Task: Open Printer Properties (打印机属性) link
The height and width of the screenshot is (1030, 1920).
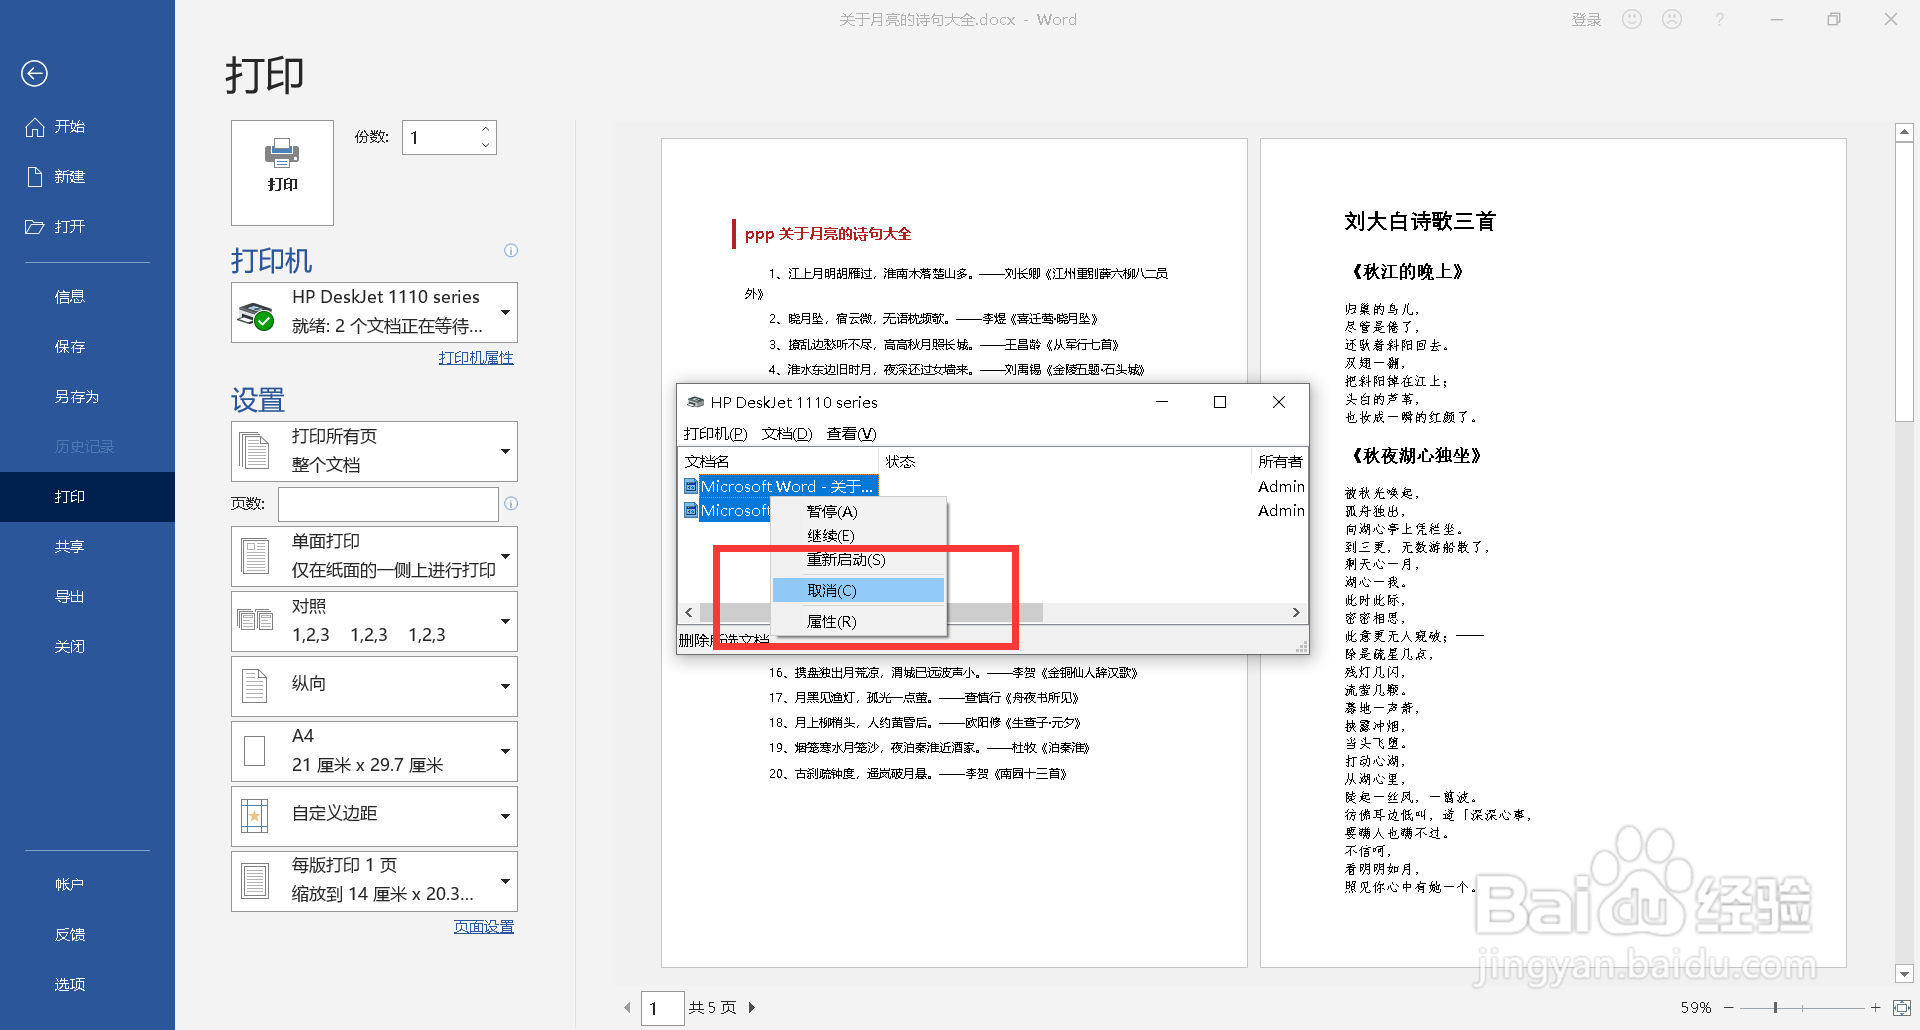Action: click(x=476, y=358)
